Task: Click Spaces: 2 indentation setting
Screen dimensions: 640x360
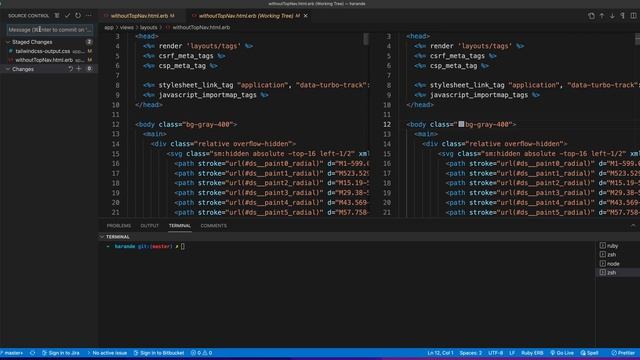Action: tap(471, 353)
